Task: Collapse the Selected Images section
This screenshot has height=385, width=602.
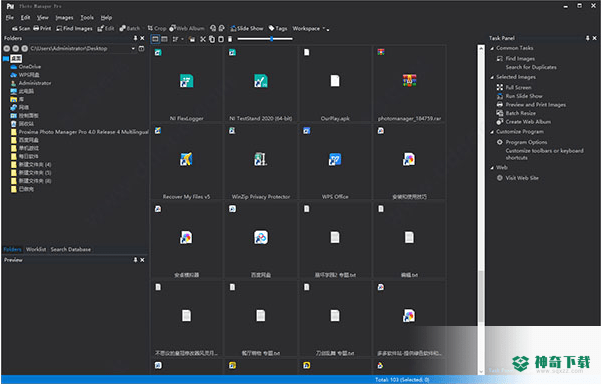Action: [492, 77]
